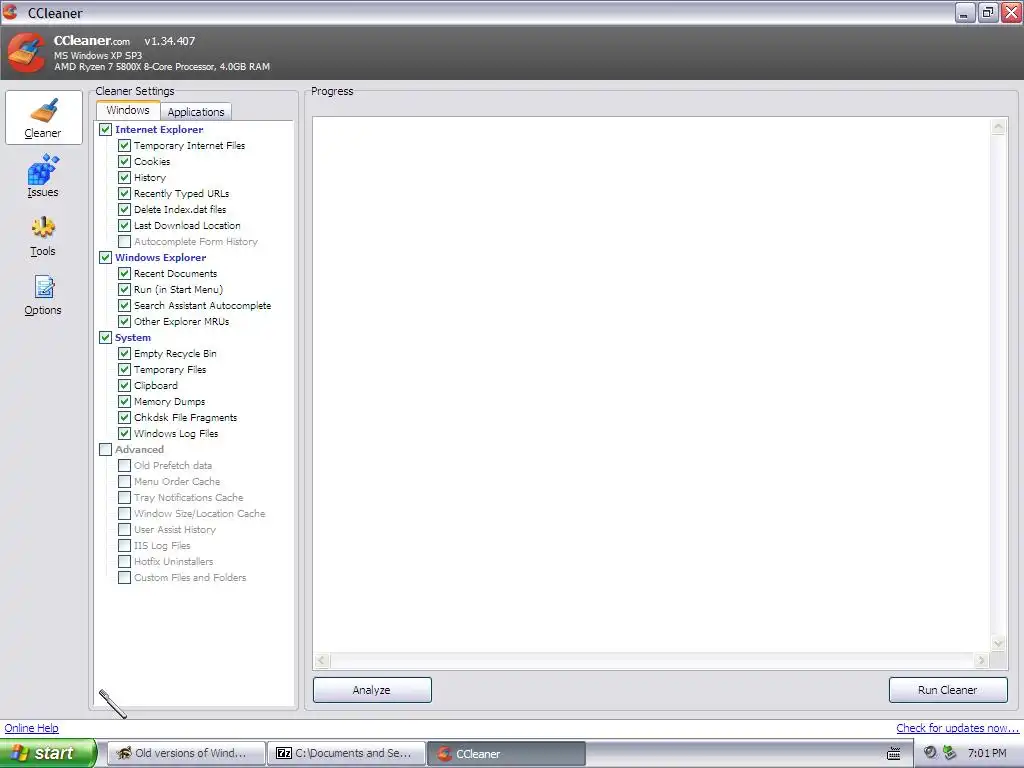The image size is (1024, 768).
Task: Click the CCleaner title bar icon
Action: coord(10,12)
